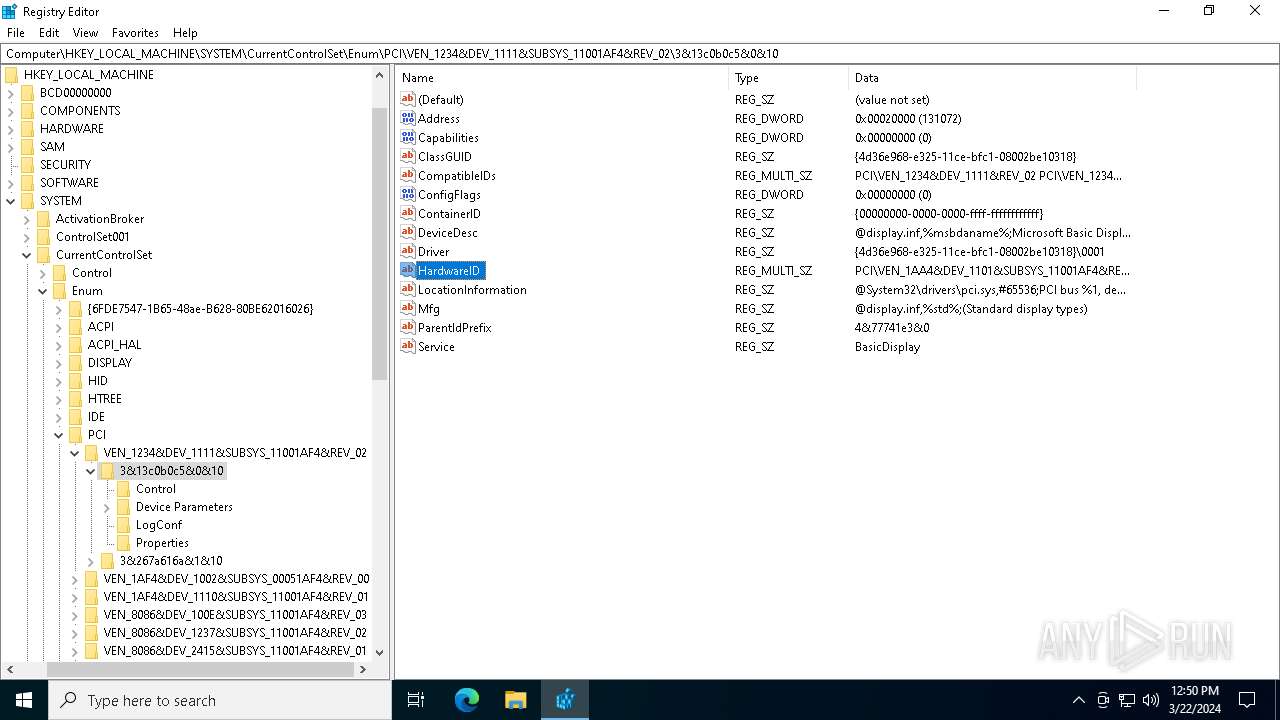Collapse the PCI key

coord(59,434)
